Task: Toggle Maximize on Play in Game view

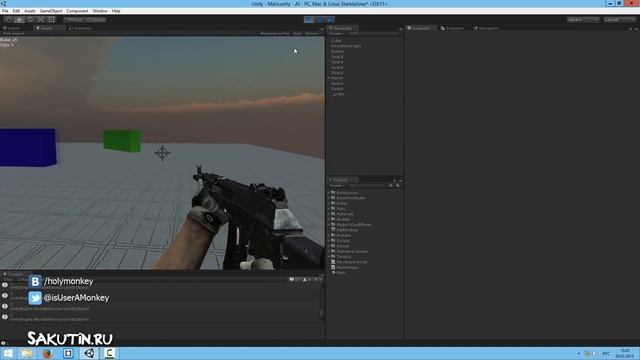Action: (275, 33)
